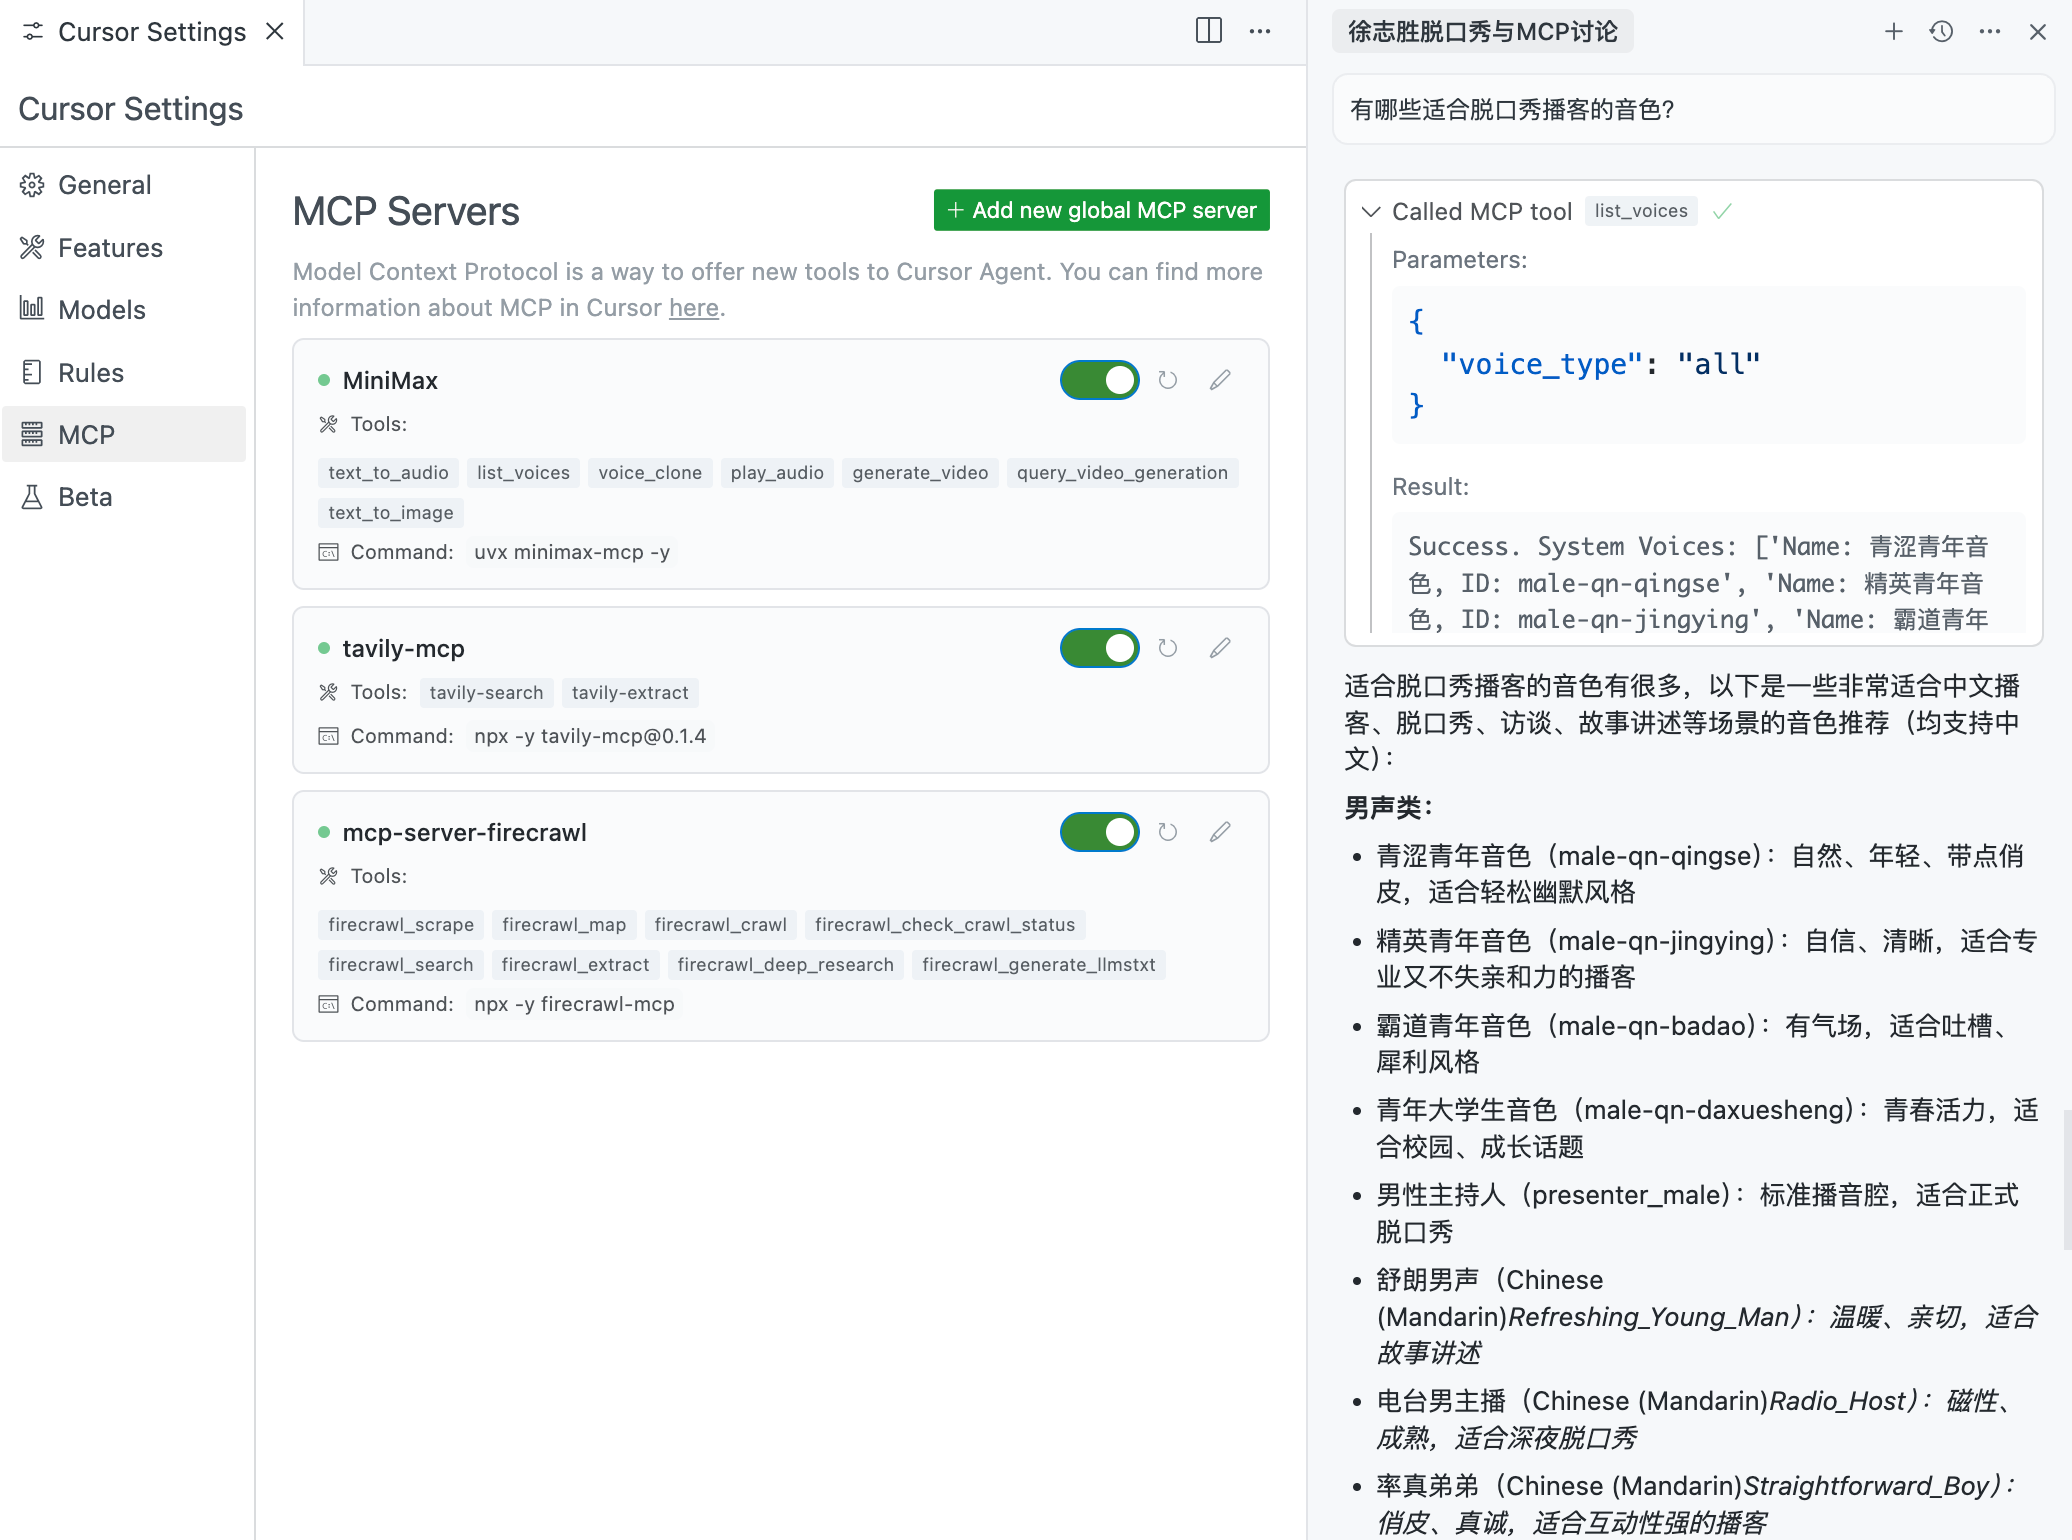Collapse the Called MCP tool section
This screenshot has height=1540, width=2072.
[x=1371, y=212]
